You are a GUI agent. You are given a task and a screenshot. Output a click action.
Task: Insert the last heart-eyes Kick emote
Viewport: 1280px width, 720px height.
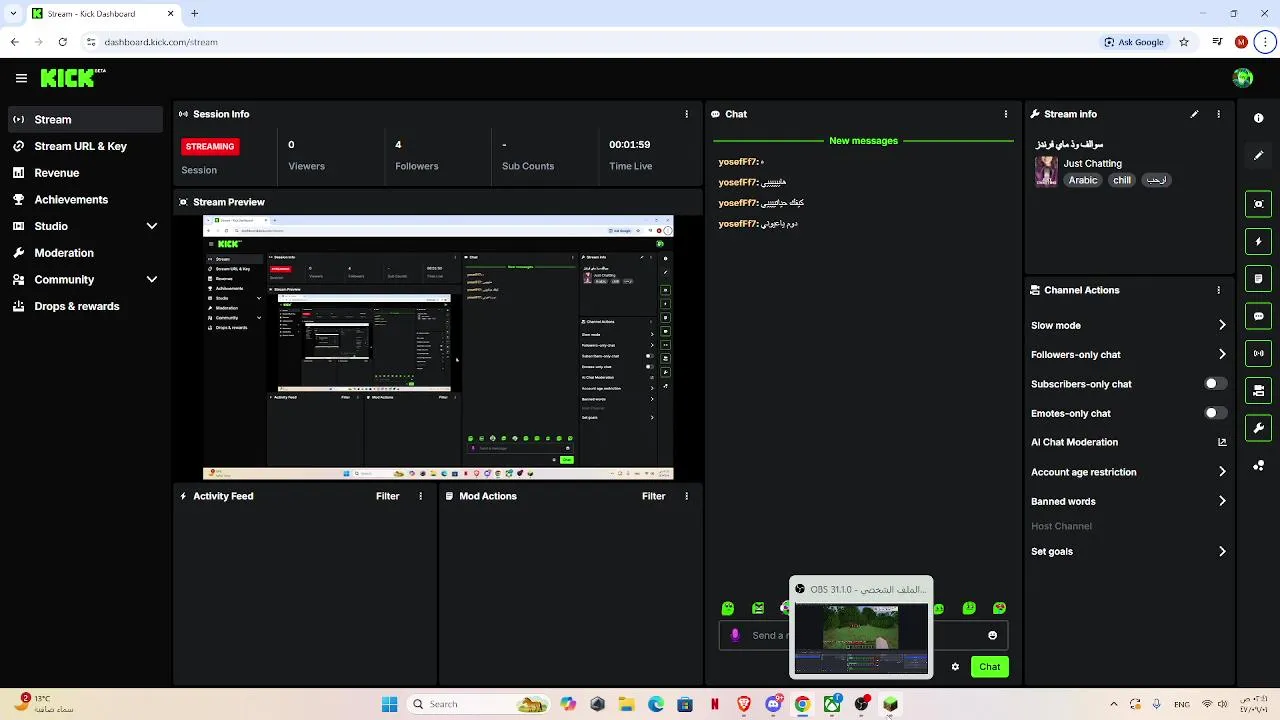999,608
